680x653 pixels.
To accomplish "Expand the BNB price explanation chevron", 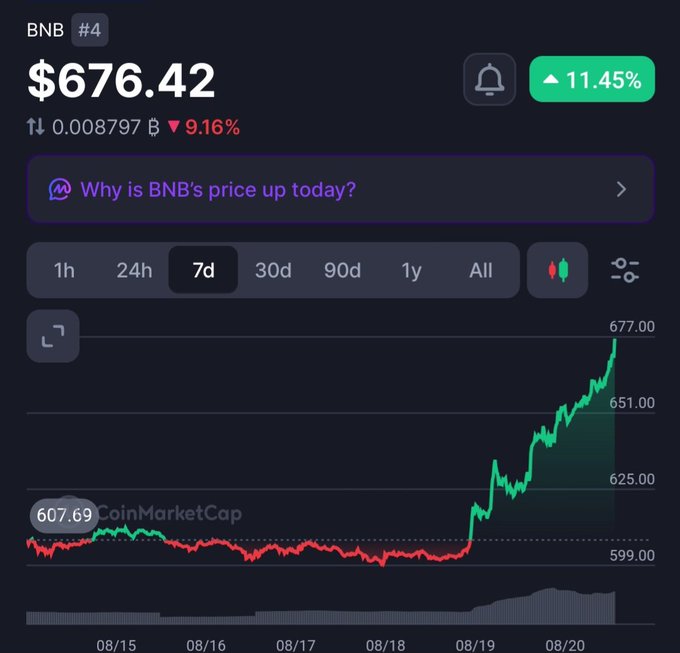I will [621, 189].
